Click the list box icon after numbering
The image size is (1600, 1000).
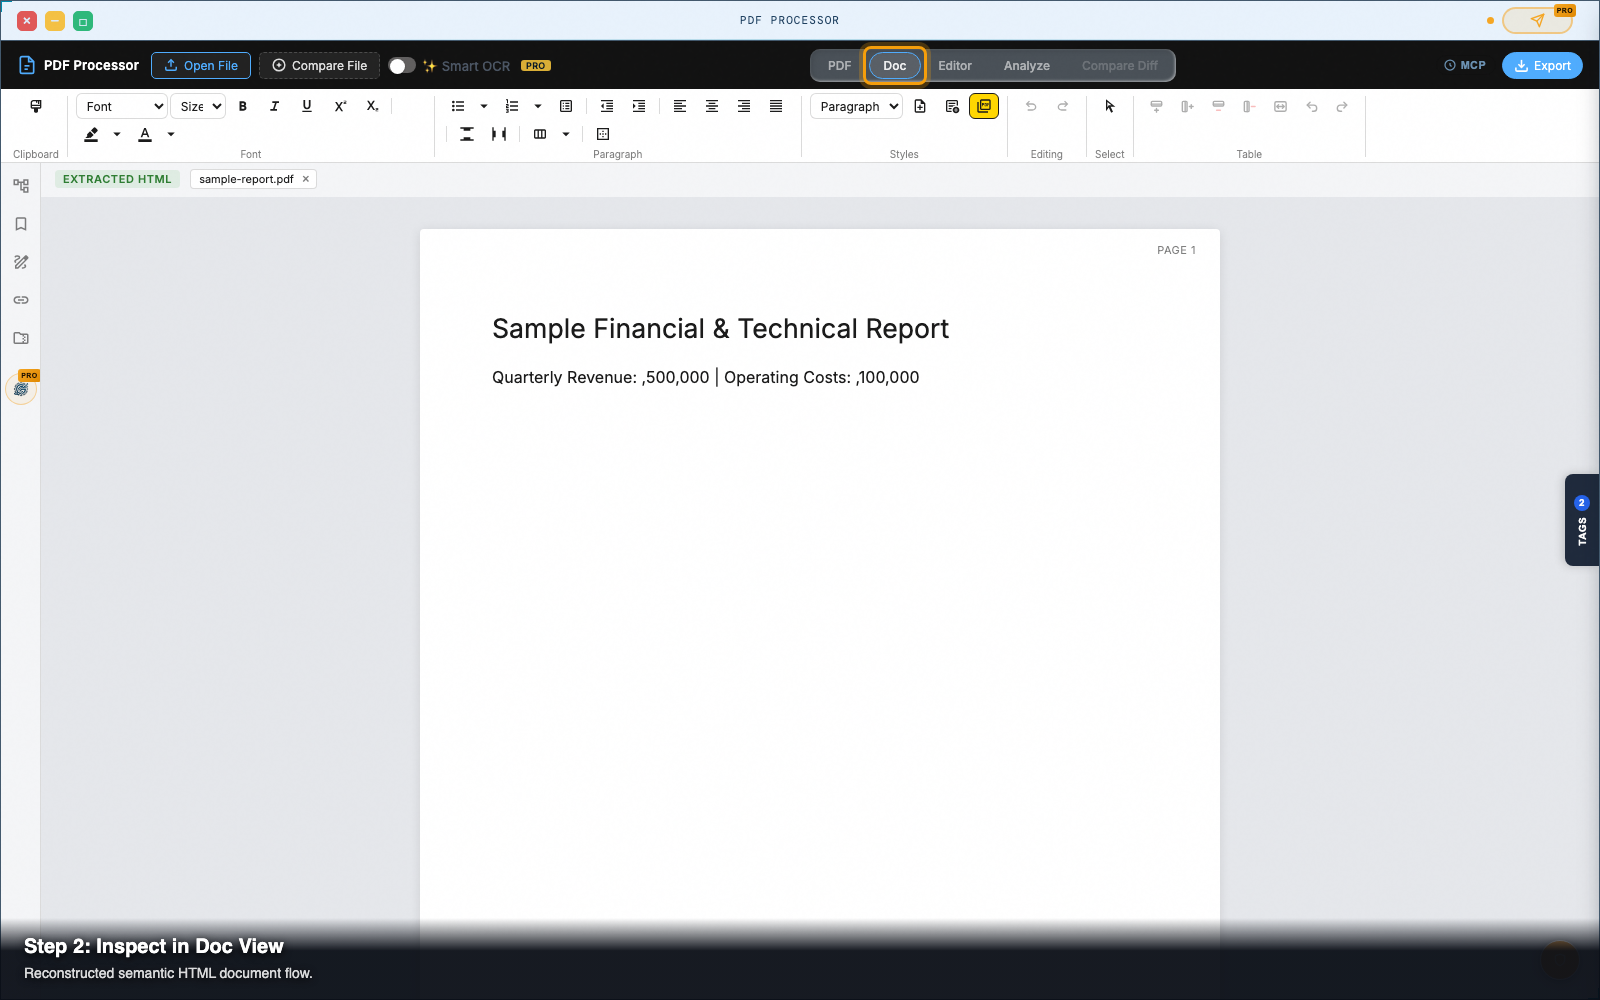[566, 106]
